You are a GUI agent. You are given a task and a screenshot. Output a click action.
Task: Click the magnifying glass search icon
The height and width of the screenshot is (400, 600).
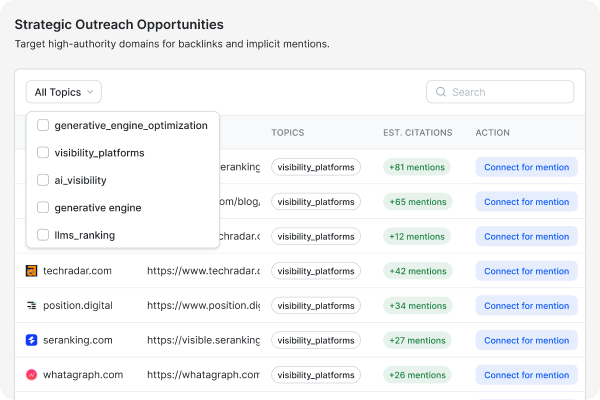tap(440, 92)
